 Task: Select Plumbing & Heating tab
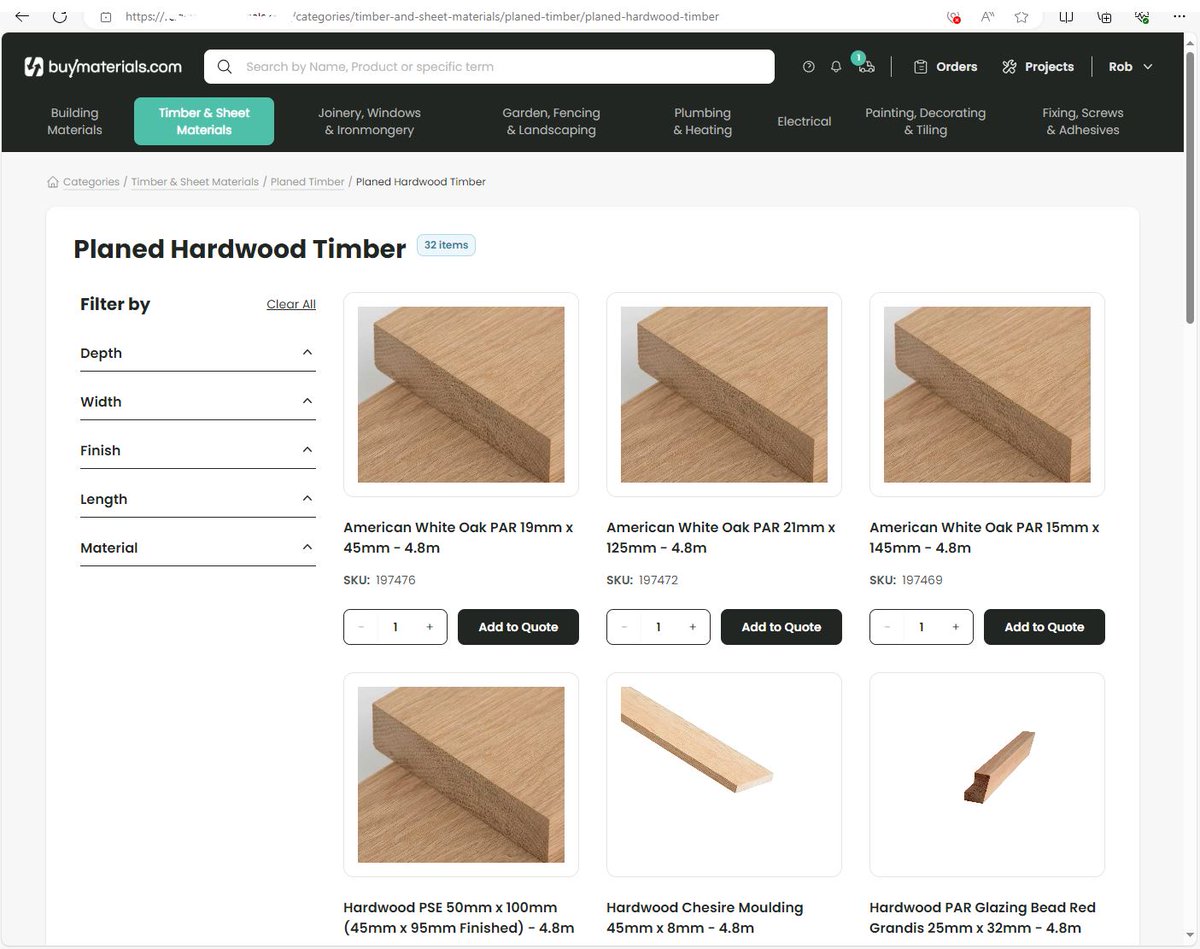[x=702, y=121]
